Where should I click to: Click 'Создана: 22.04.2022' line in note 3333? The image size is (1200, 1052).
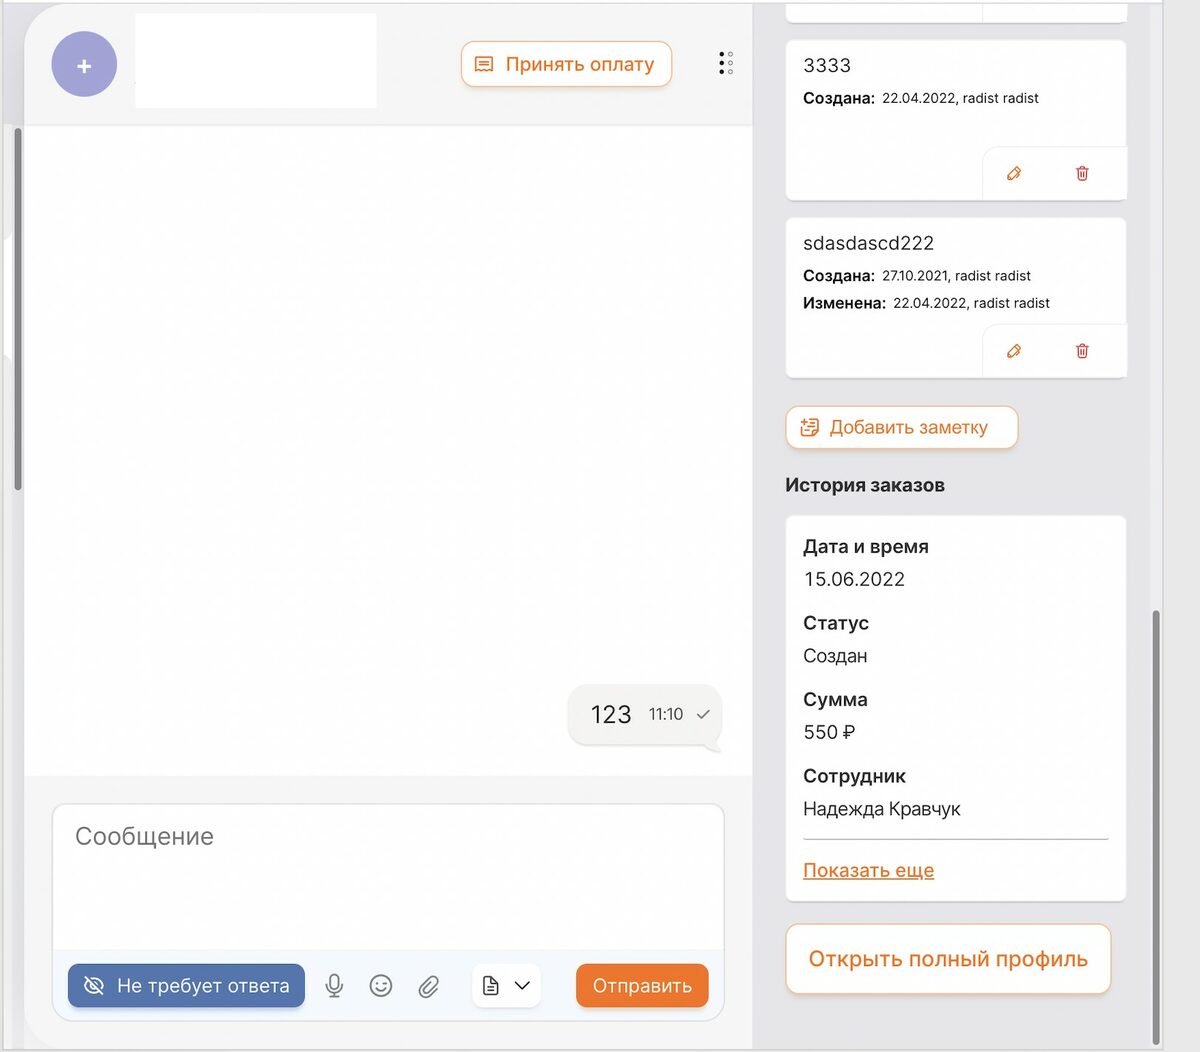pos(921,98)
